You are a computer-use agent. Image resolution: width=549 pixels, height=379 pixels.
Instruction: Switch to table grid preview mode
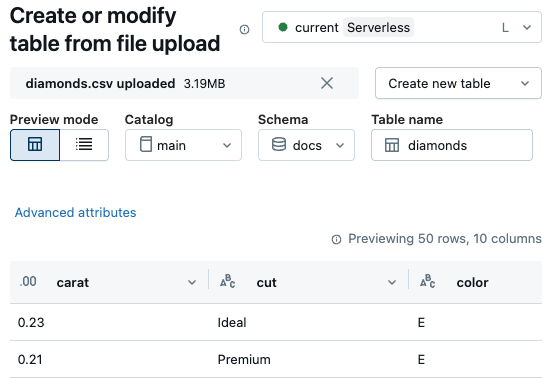coord(35,145)
